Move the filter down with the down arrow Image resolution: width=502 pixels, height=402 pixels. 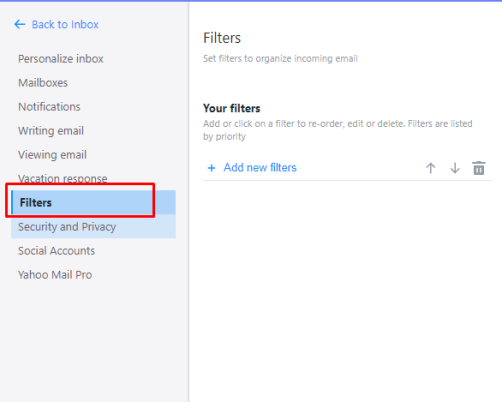point(455,168)
